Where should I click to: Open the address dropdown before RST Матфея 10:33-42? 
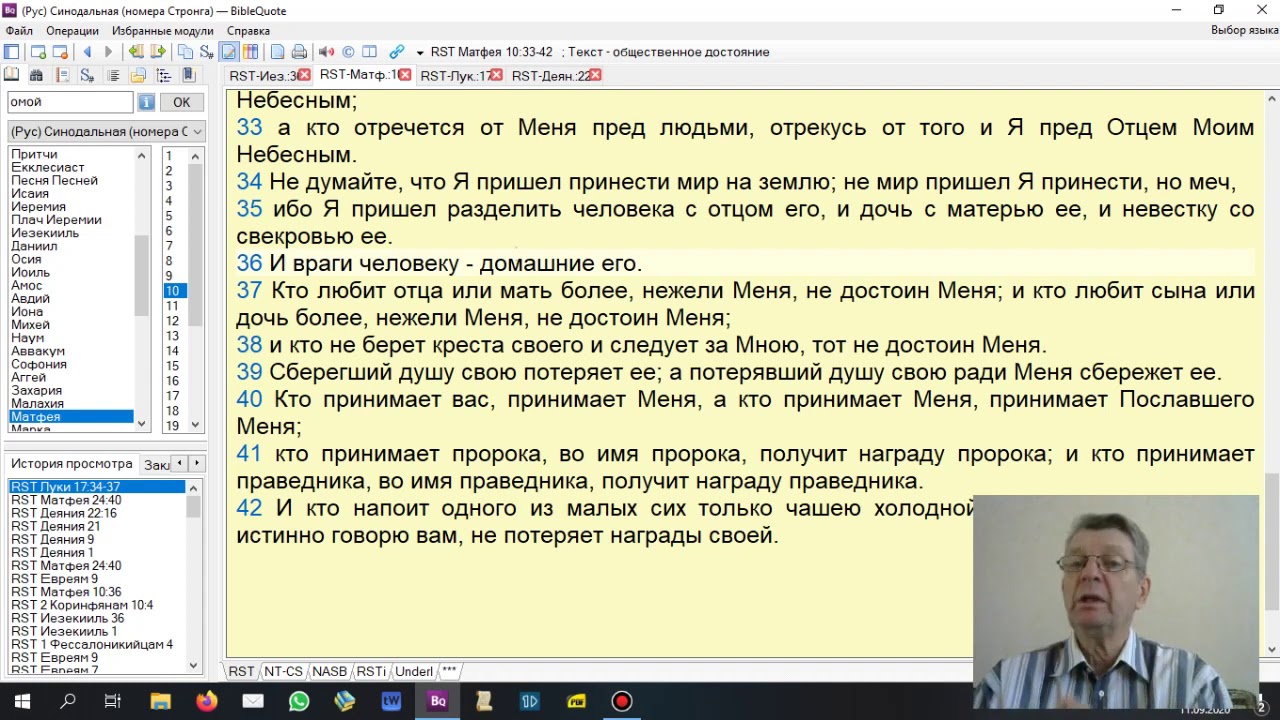pos(420,53)
